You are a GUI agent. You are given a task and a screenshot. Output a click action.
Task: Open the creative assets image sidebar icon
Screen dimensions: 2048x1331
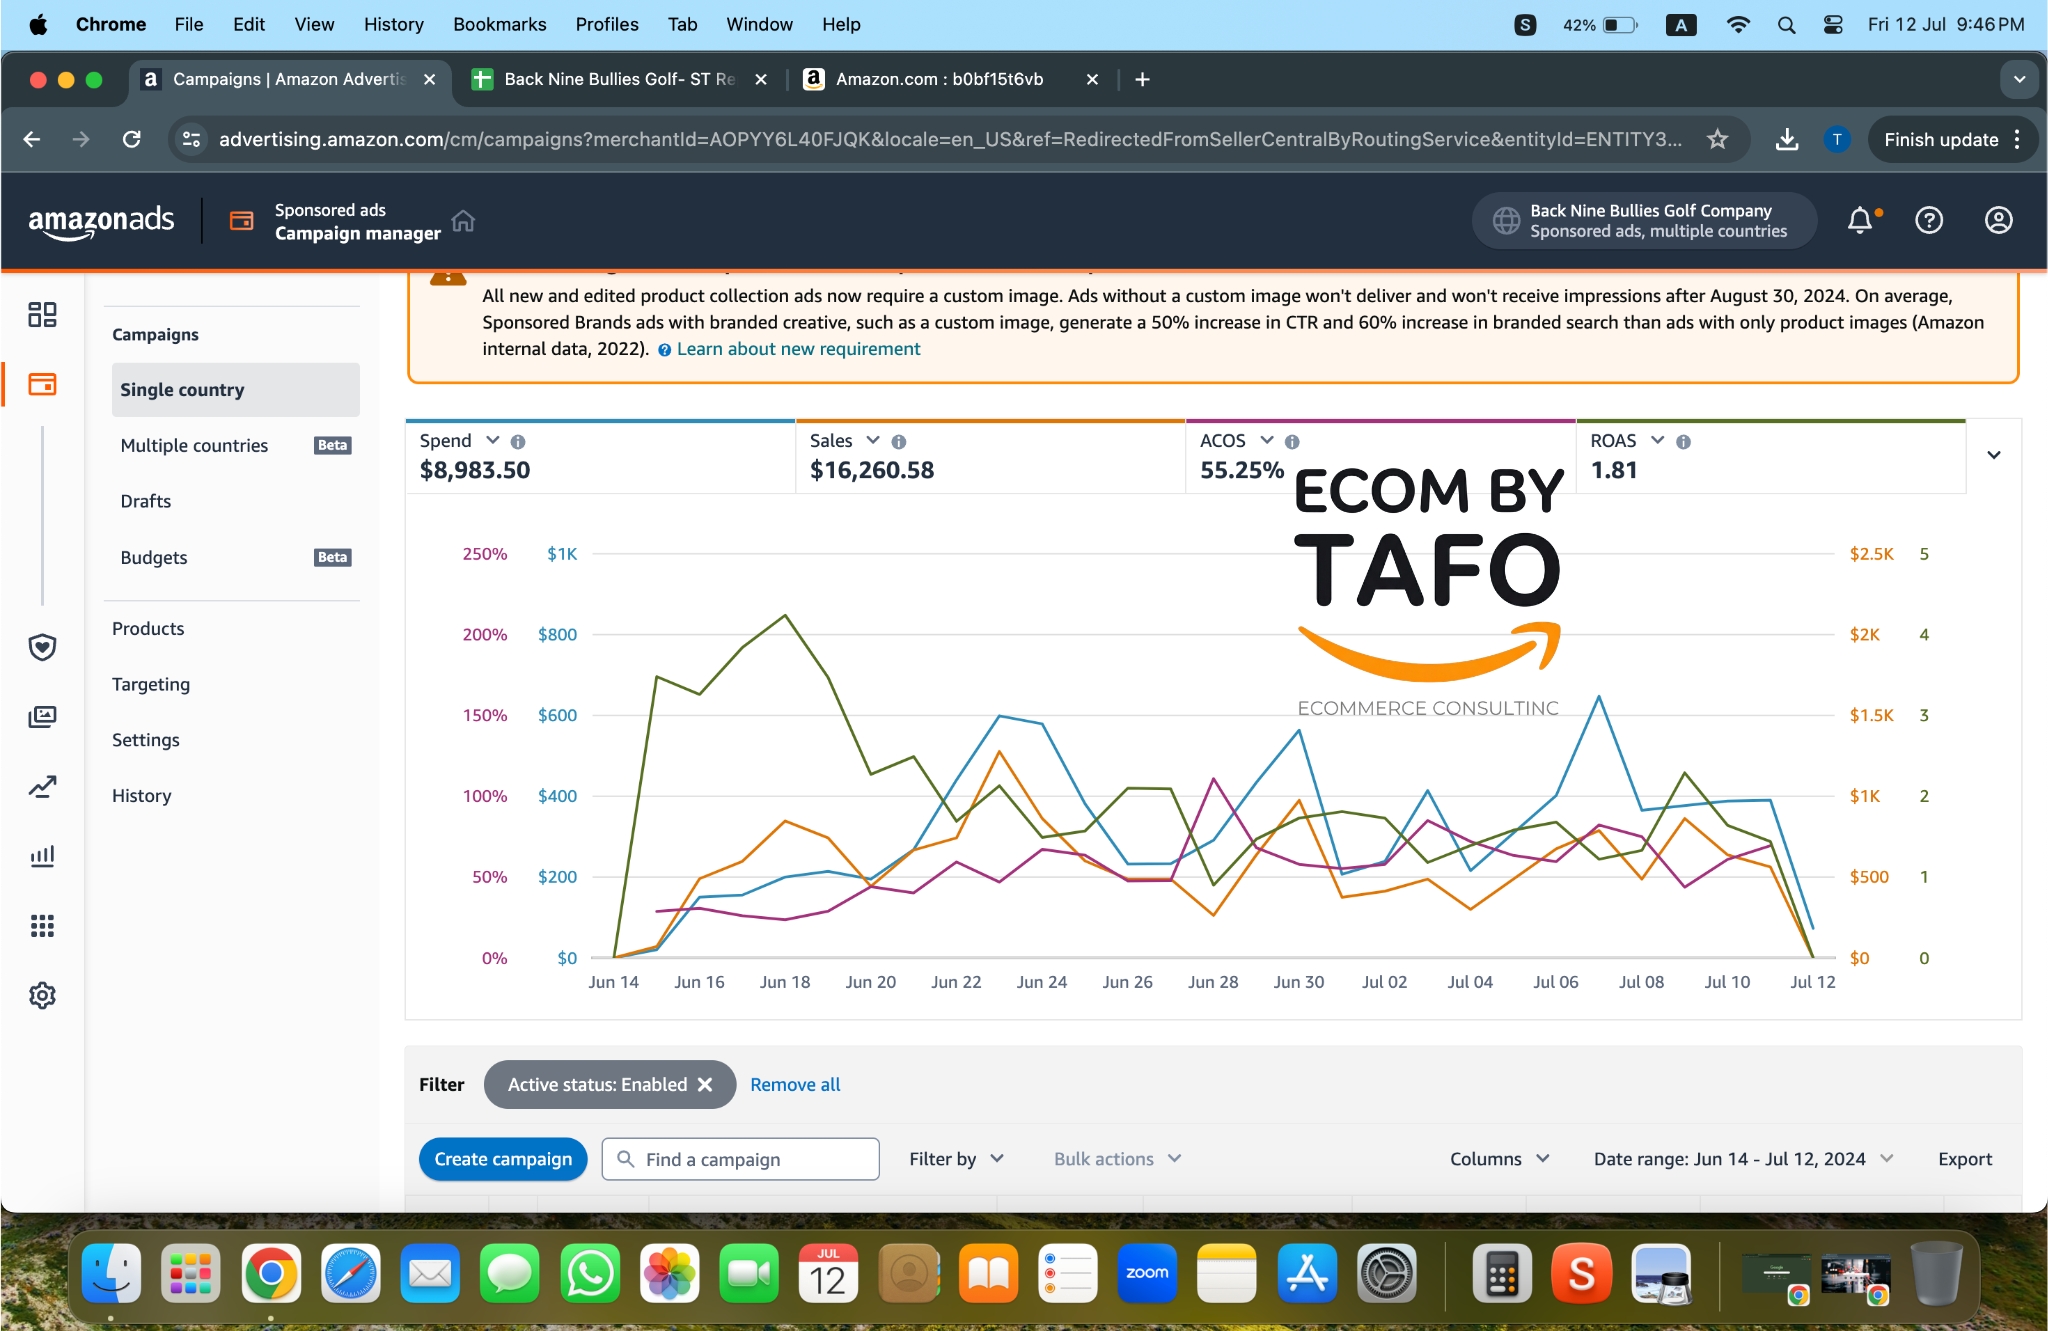pos(42,717)
